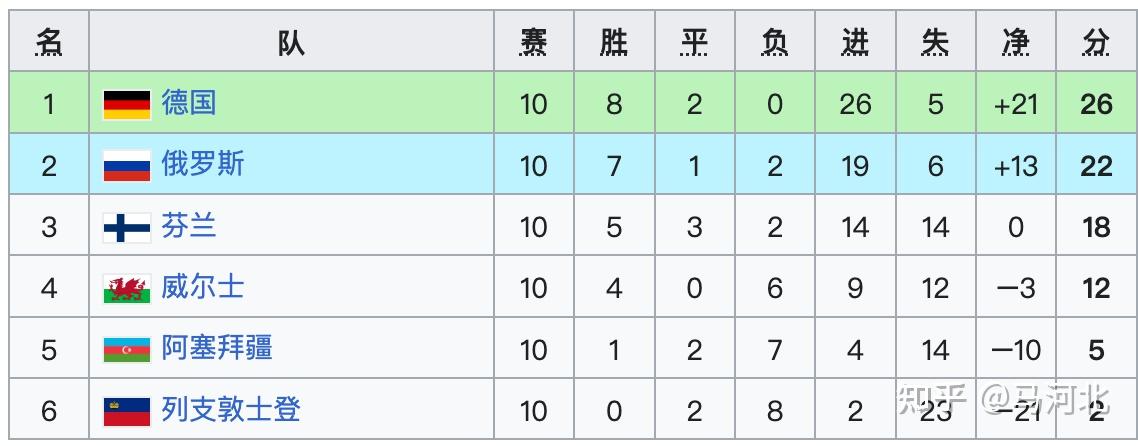Screen dimensions: 1138x446
Task: Click the 赛 matches played header
Action: [x=533, y=42]
